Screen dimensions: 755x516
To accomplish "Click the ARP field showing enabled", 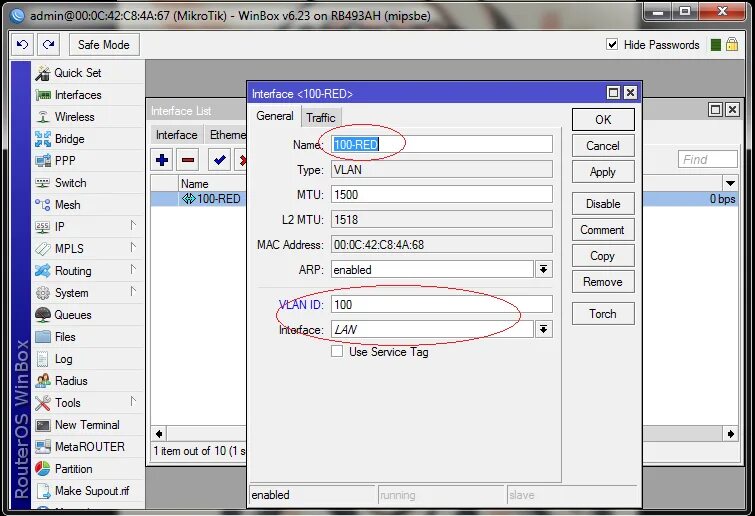I will click(432, 270).
